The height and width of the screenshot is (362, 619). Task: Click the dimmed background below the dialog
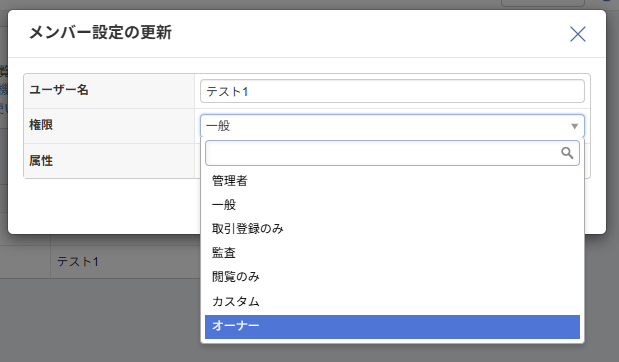coord(99,320)
